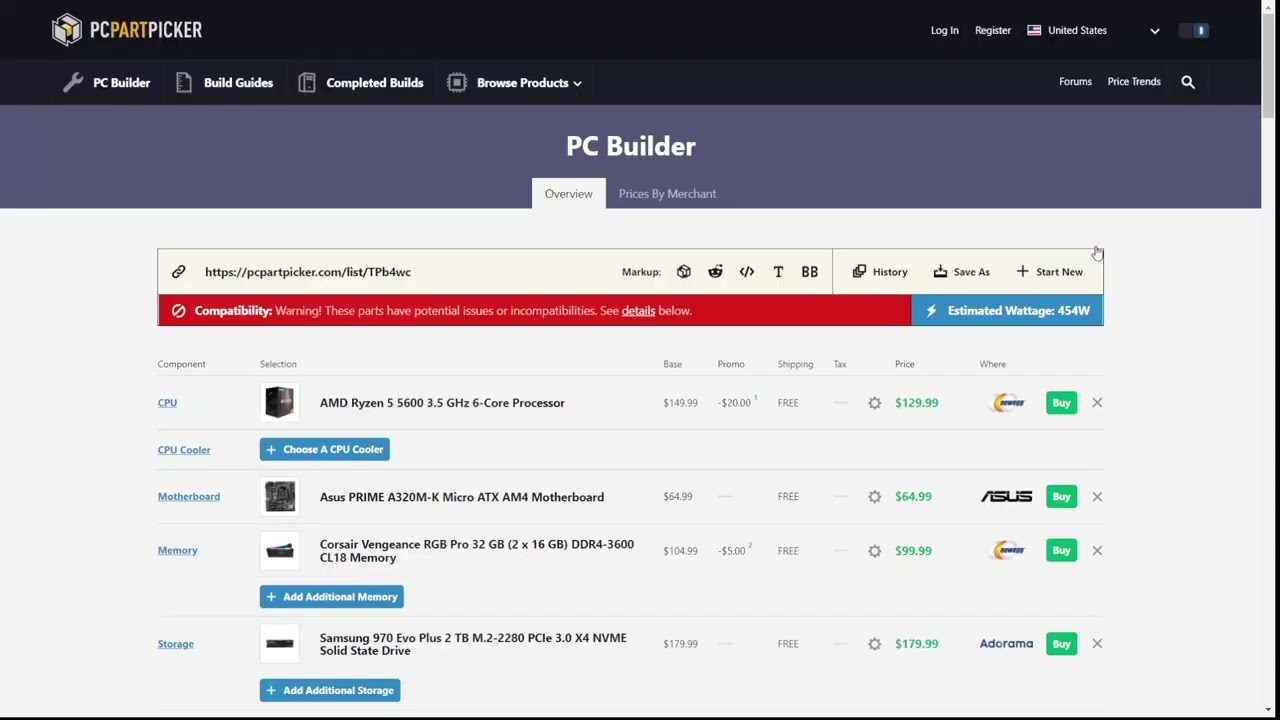Click the Newegg merchant logo for Memory
The width and height of the screenshot is (1280, 720).
1008,551
